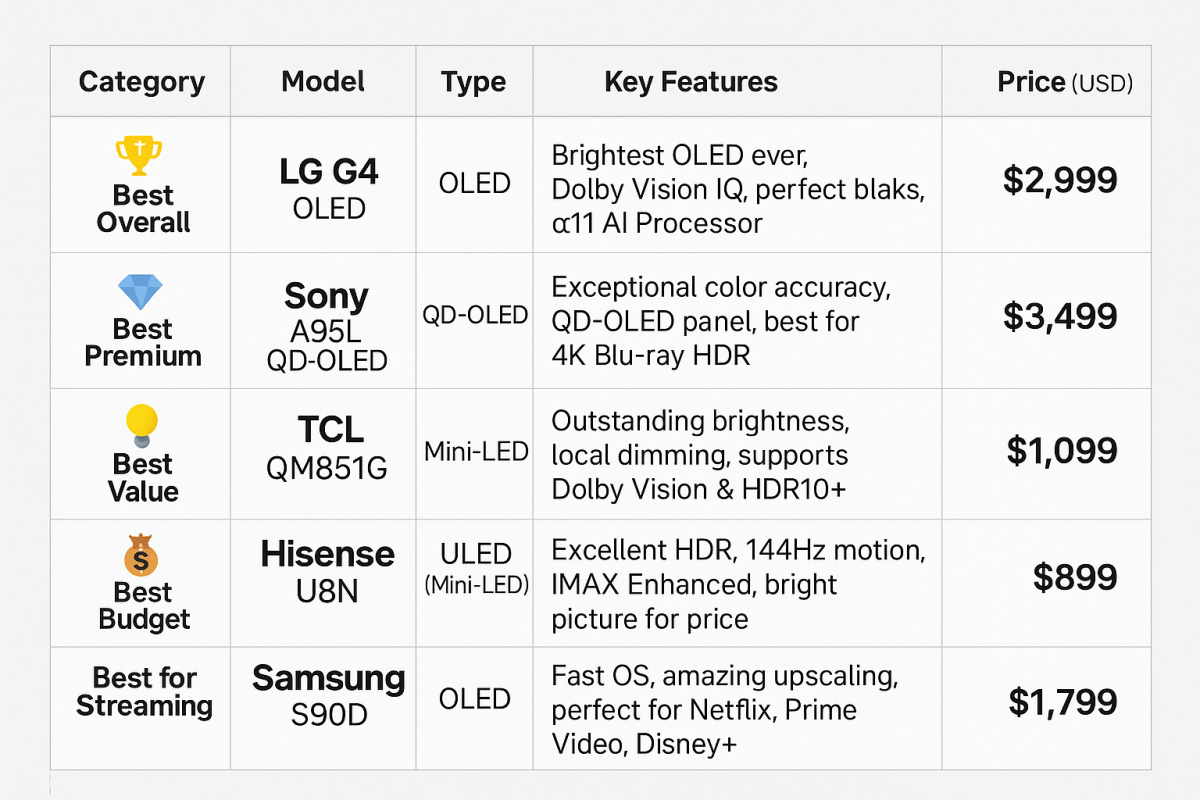Select the $3,499 price value
Viewport: 1200px width, 800px height.
point(1060,316)
